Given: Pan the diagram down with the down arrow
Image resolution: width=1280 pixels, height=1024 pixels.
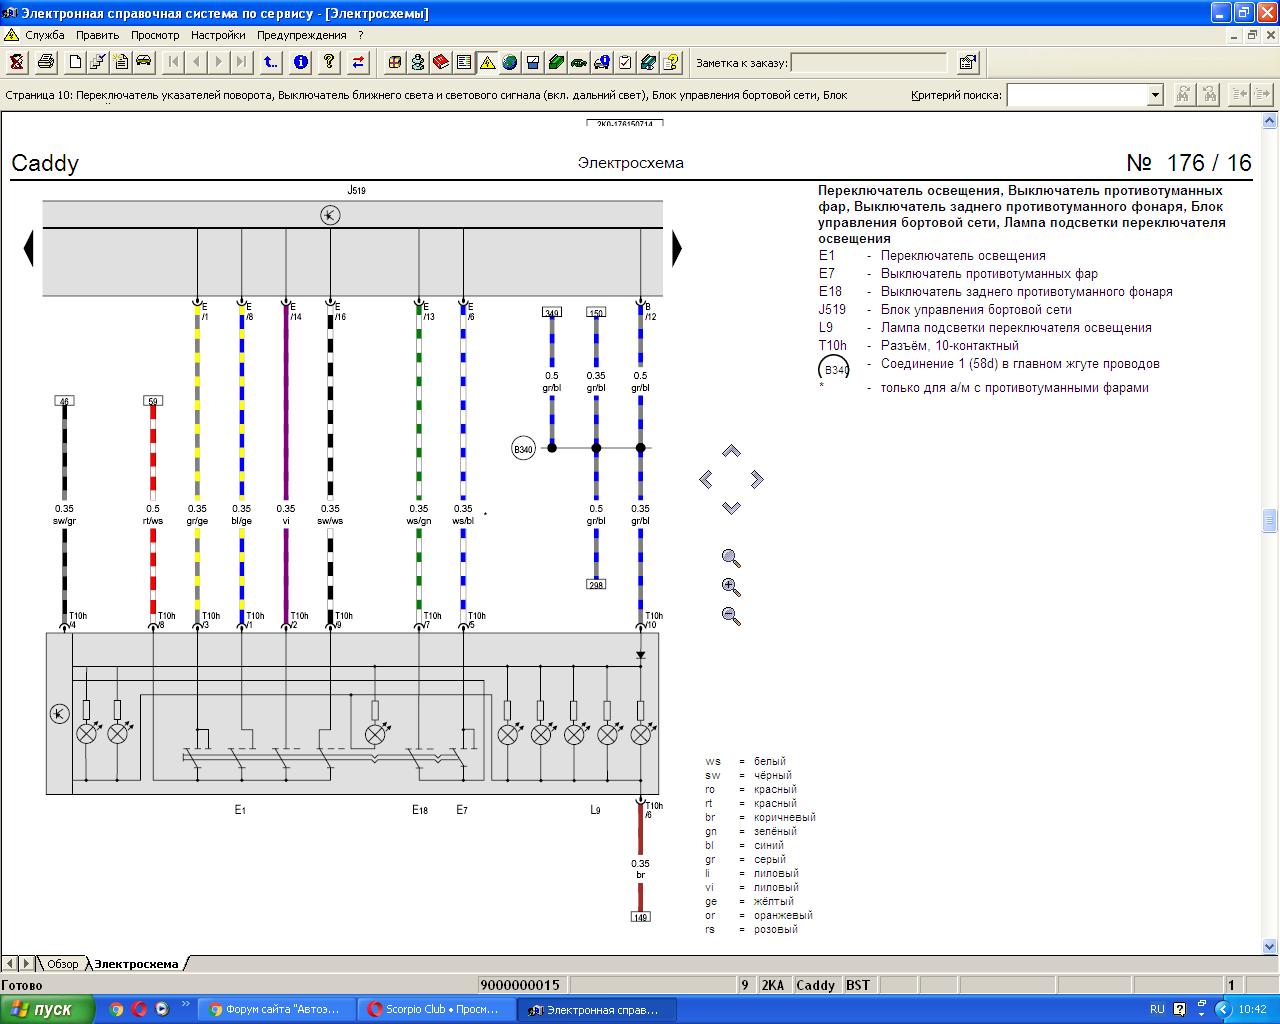Looking at the screenshot, I should coord(731,507).
